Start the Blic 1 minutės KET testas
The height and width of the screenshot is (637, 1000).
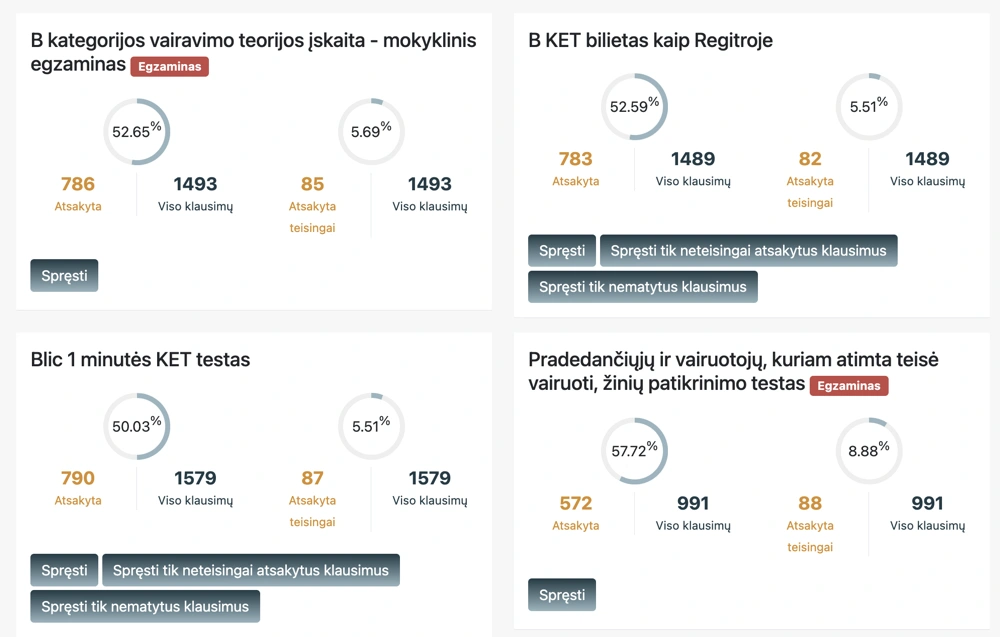[64, 570]
